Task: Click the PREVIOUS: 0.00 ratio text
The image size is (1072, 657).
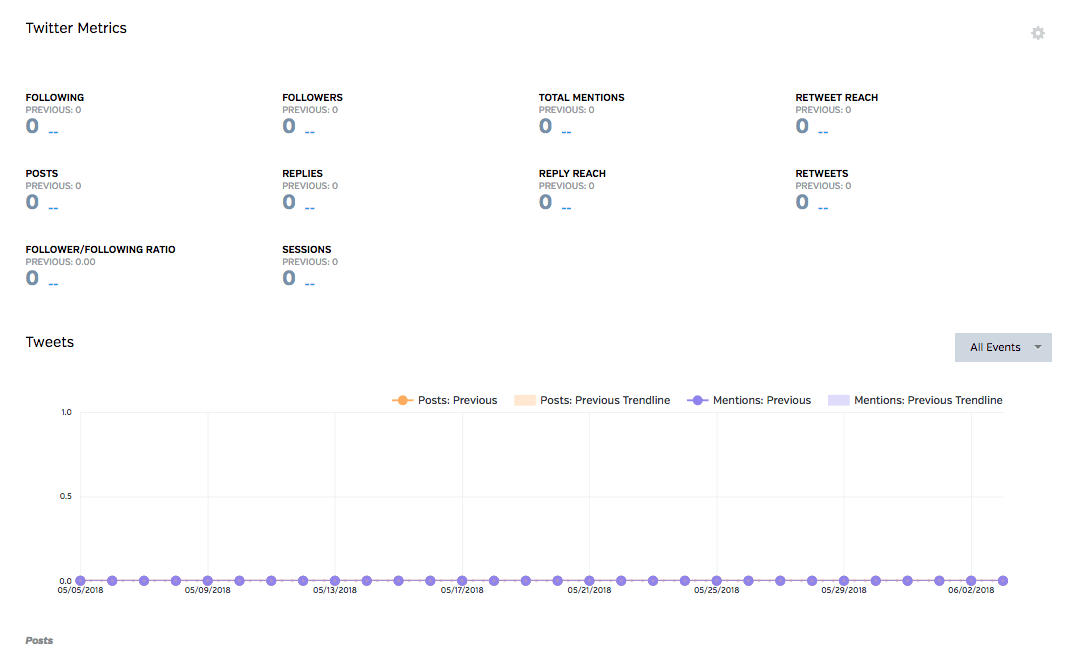Action: pyautogui.click(x=60, y=261)
